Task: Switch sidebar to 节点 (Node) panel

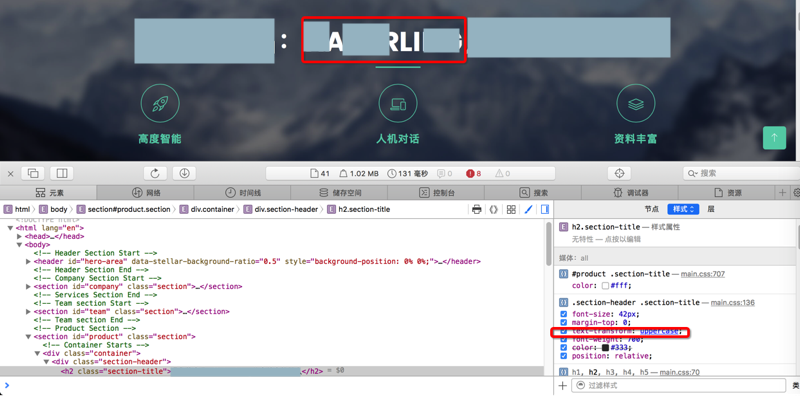Action: click(652, 209)
